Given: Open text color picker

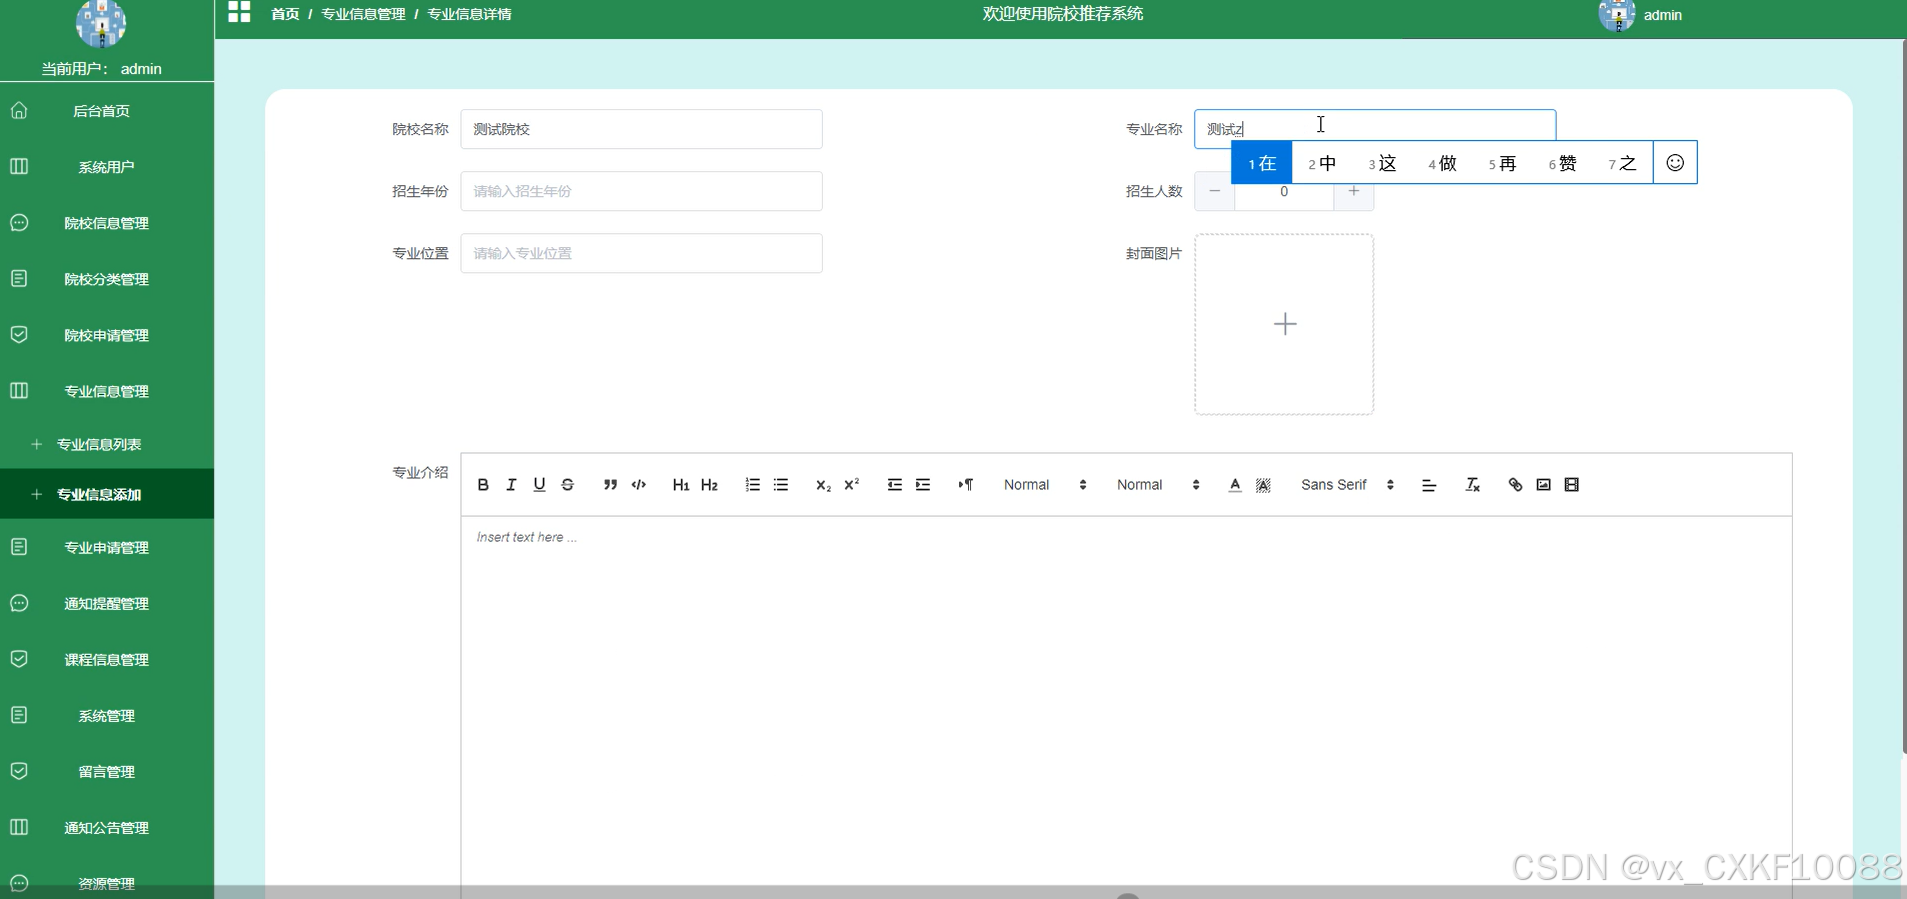Looking at the screenshot, I should point(1235,485).
